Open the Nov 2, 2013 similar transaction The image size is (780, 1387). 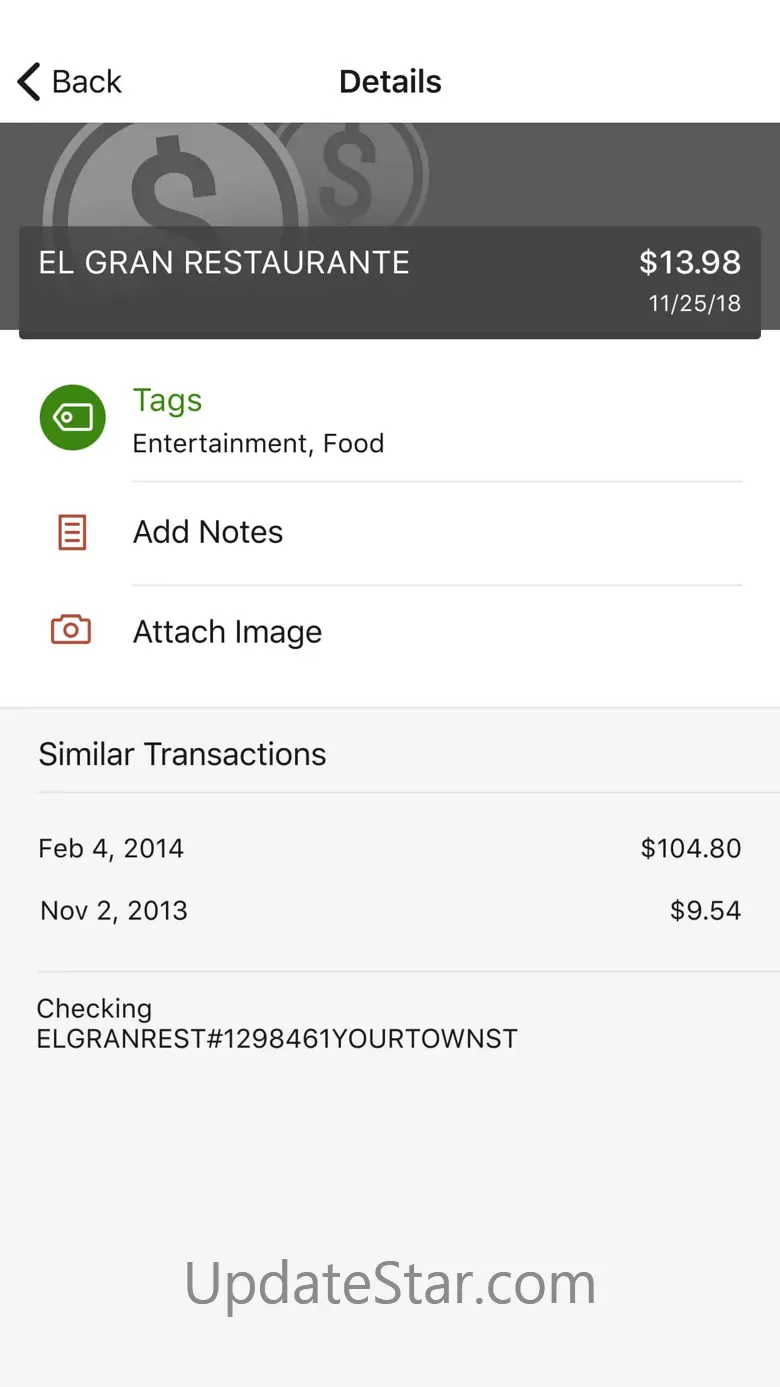(x=114, y=911)
